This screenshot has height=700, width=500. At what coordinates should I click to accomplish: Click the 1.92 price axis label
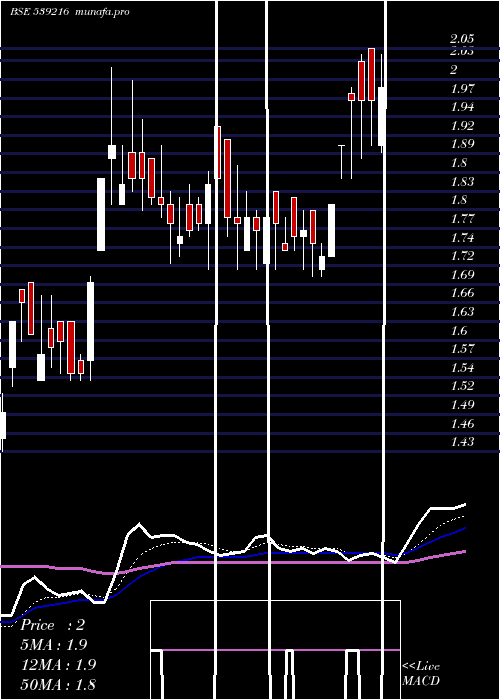(462, 126)
